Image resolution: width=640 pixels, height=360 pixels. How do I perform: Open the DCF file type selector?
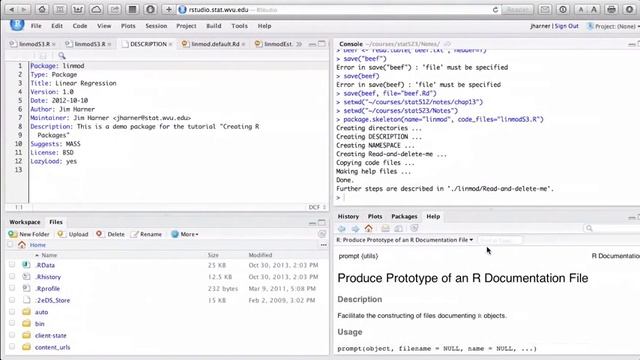317,207
